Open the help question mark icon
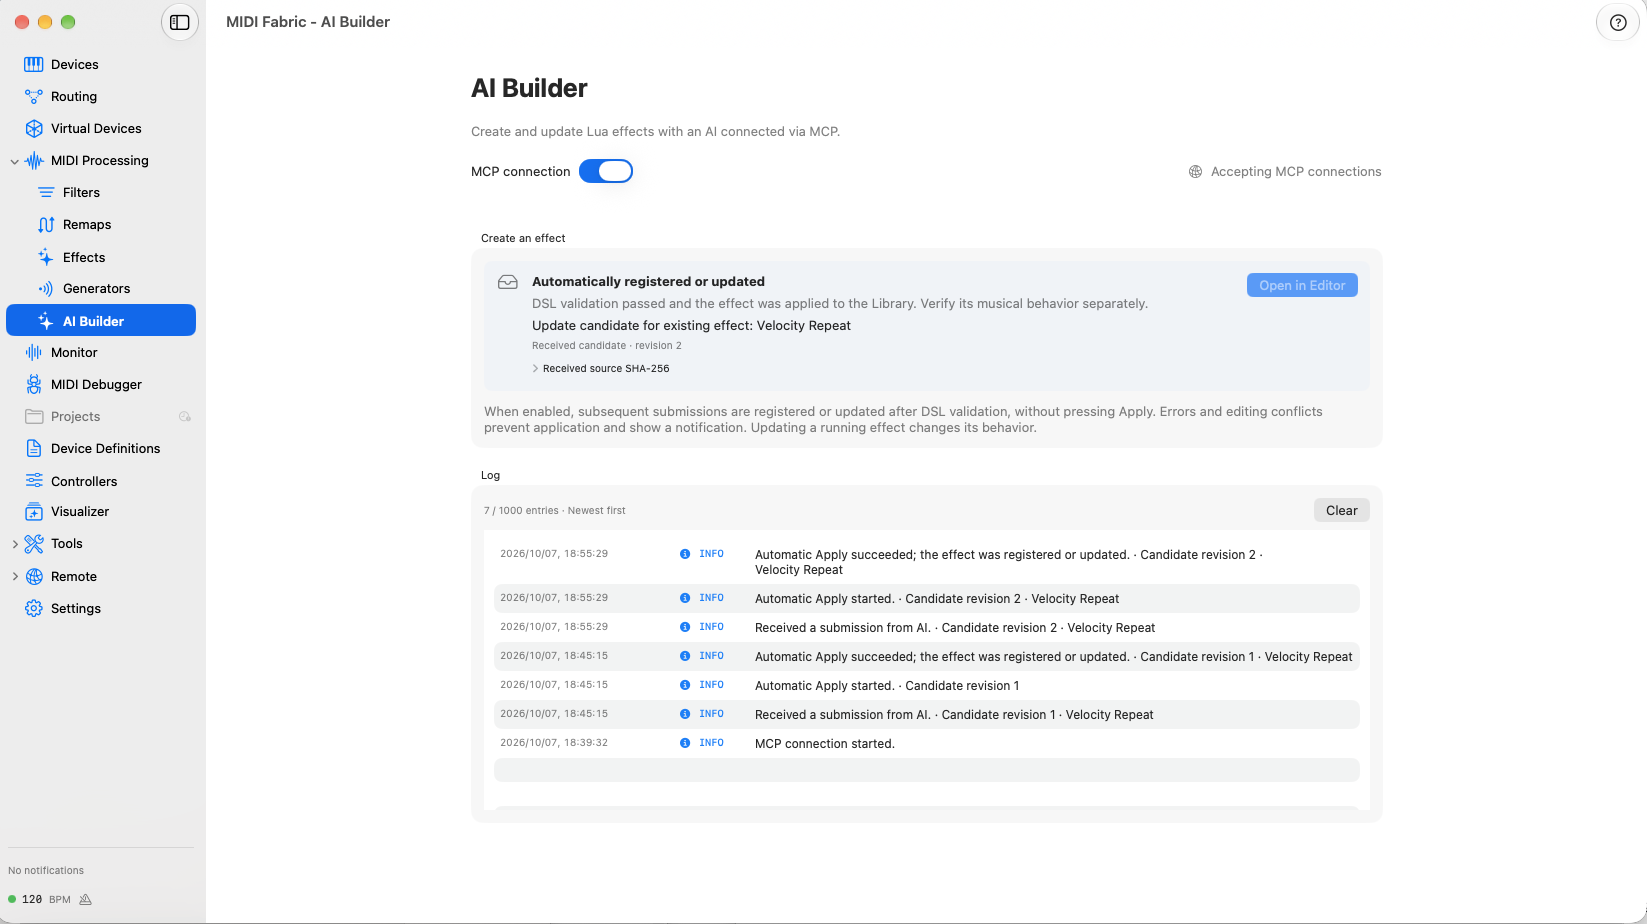Image resolution: width=1647 pixels, height=924 pixels. (1618, 22)
